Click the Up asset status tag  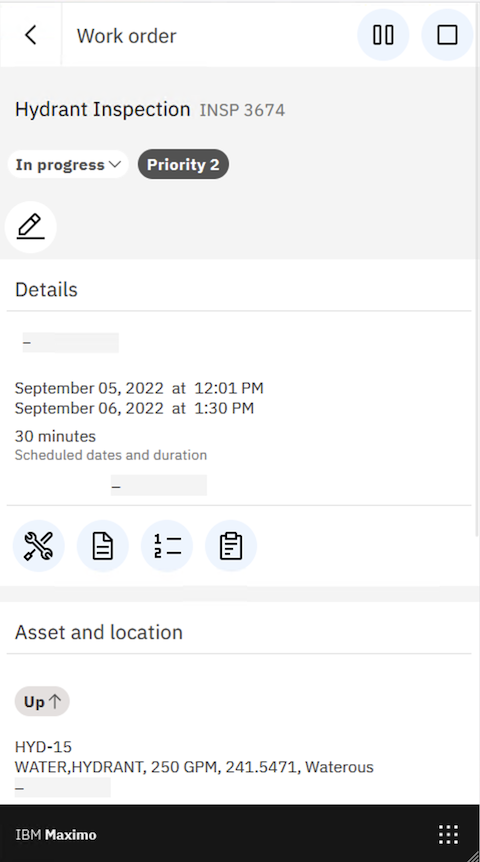42,701
